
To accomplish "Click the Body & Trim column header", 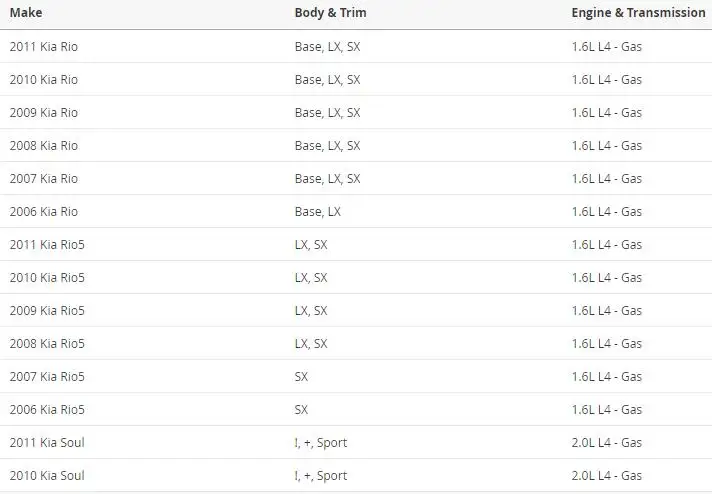I will coord(330,13).
